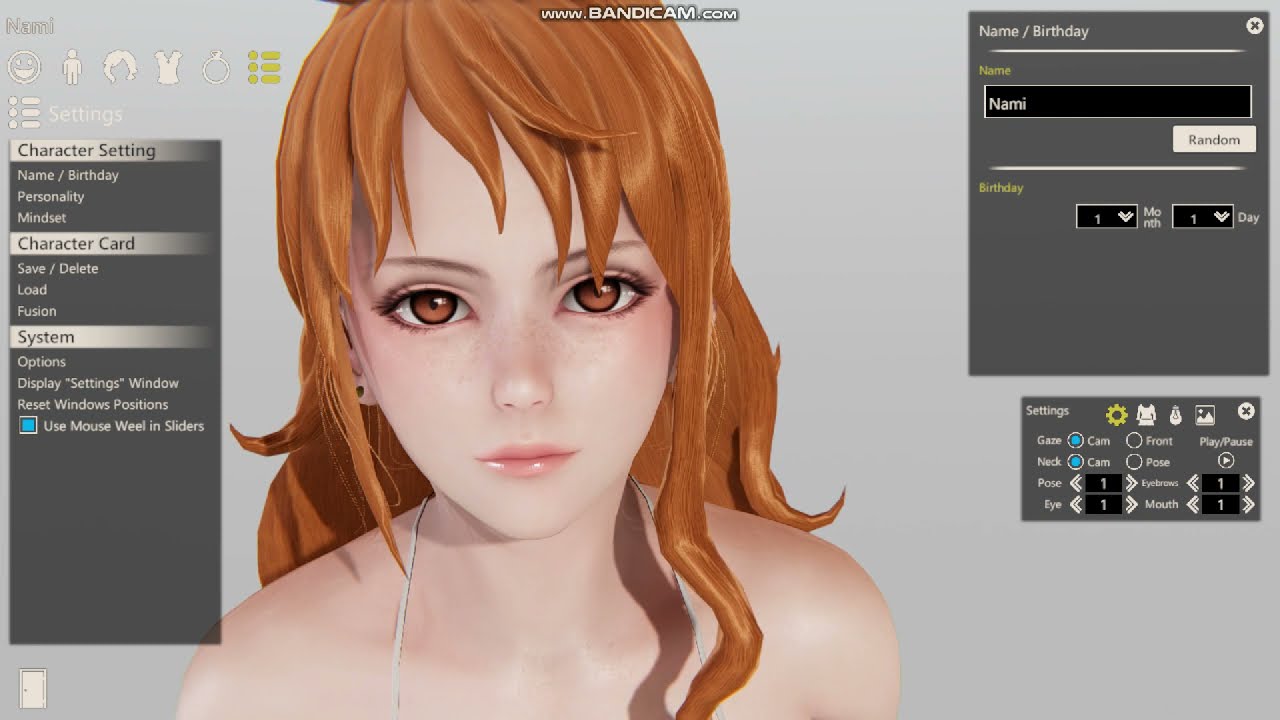Open Load character card menu item
1280x720 pixels.
point(32,290)
